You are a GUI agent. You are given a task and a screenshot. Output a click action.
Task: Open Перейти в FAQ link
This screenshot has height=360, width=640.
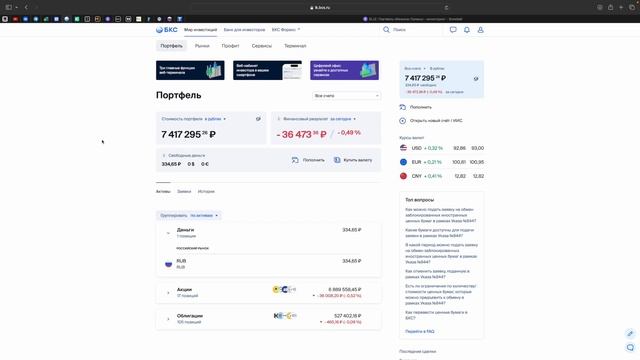[420, 331]
